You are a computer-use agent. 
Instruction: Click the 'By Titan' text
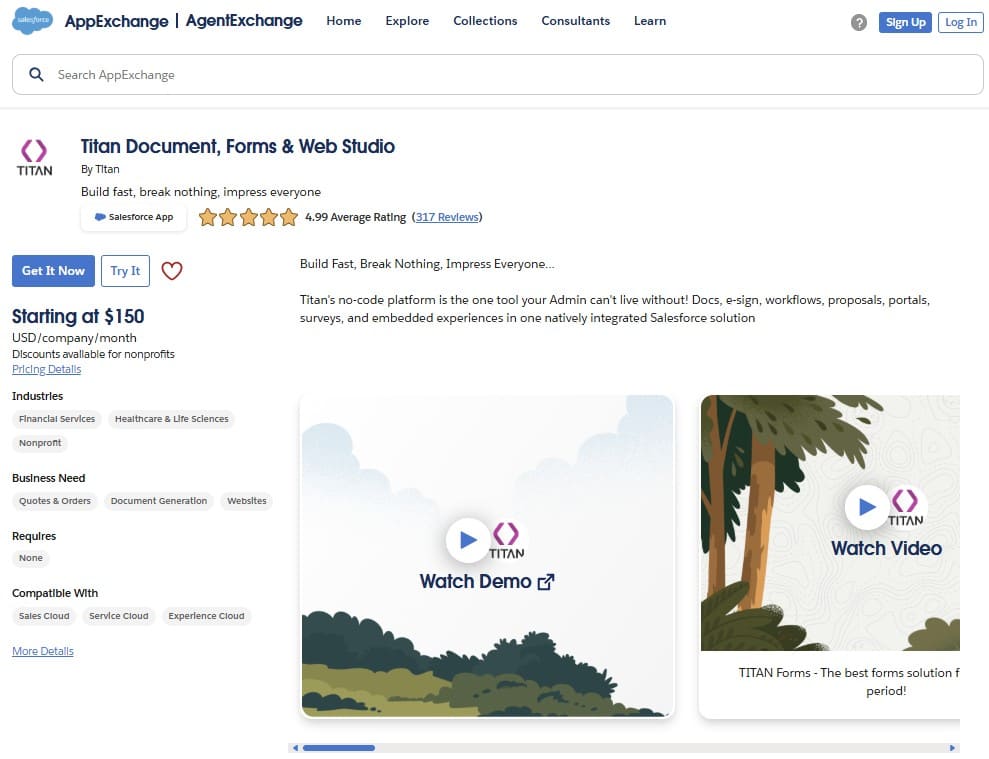tap(100, 169)
